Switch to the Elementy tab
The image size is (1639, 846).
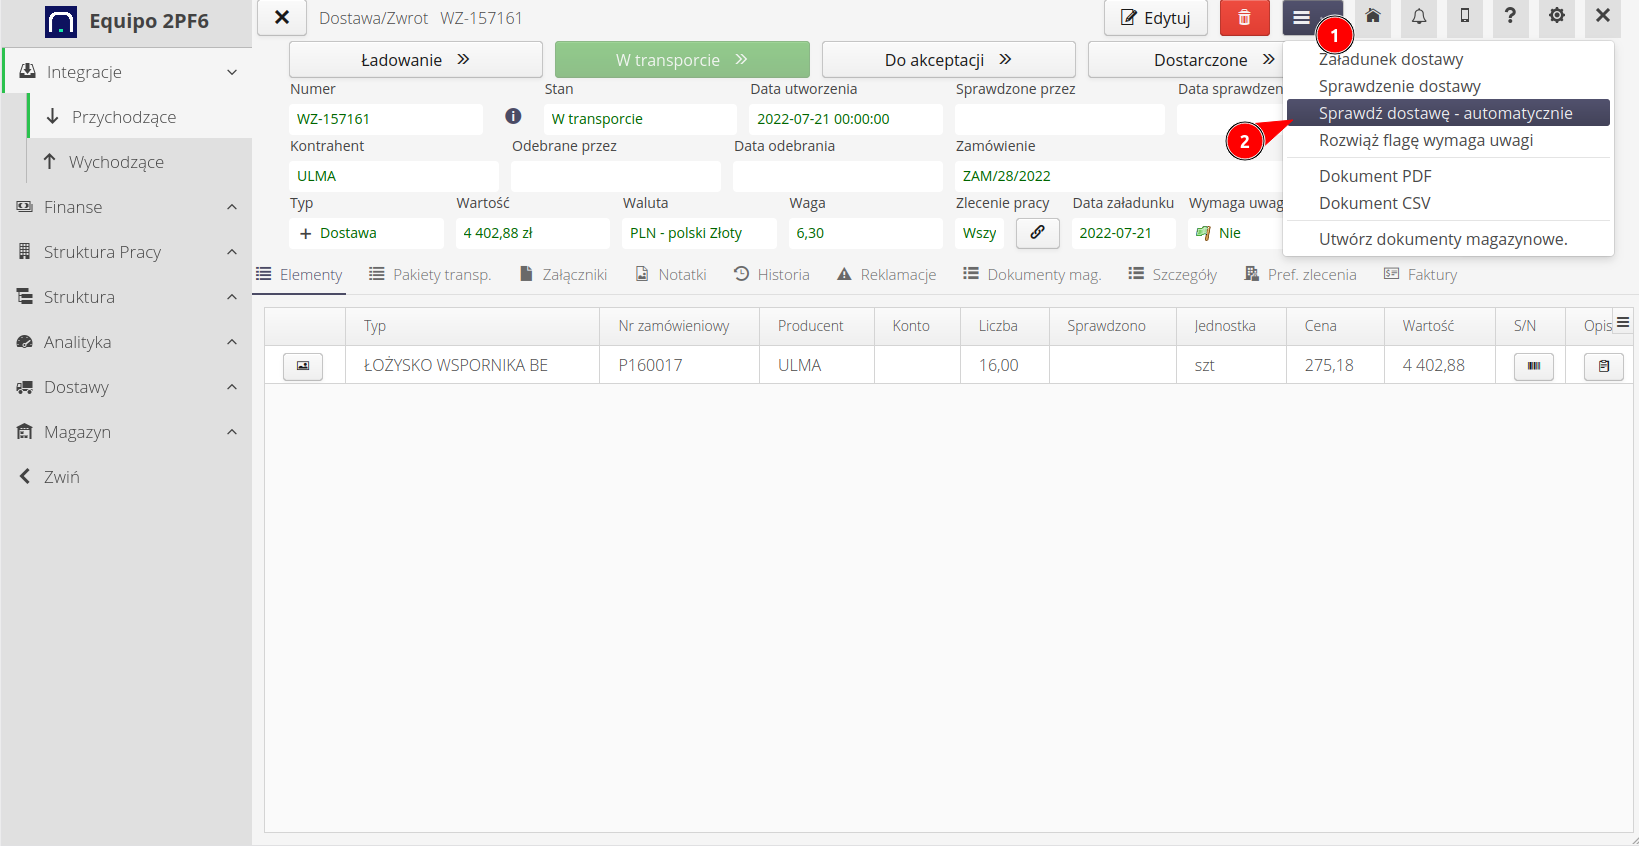[299, 274]
